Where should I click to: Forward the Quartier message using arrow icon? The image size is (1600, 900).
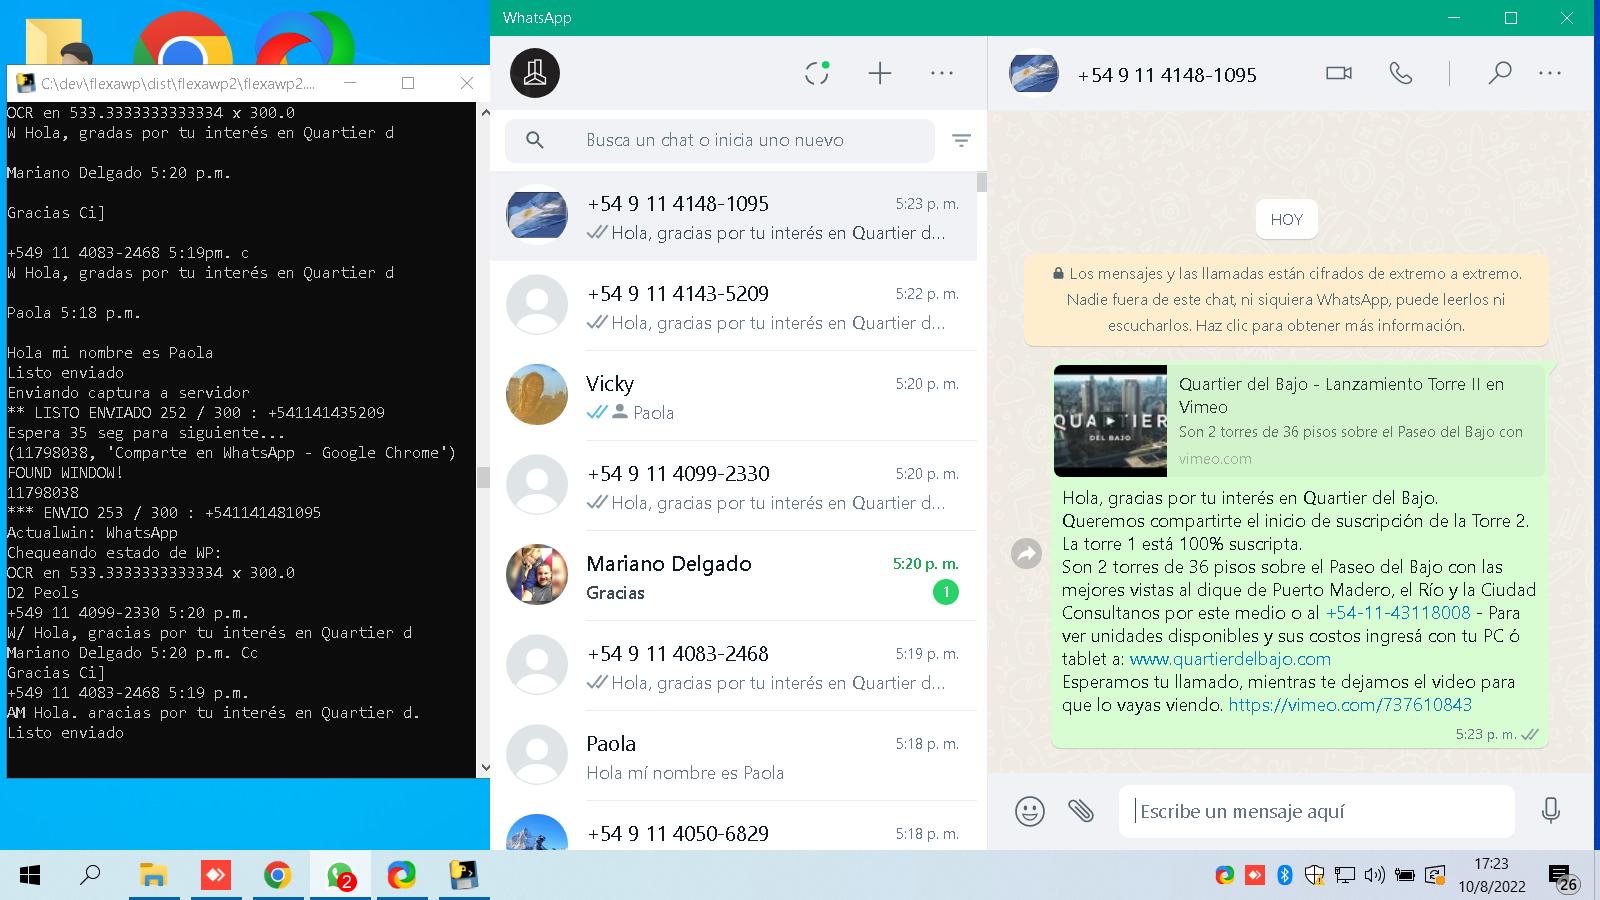pos(1027,553)
